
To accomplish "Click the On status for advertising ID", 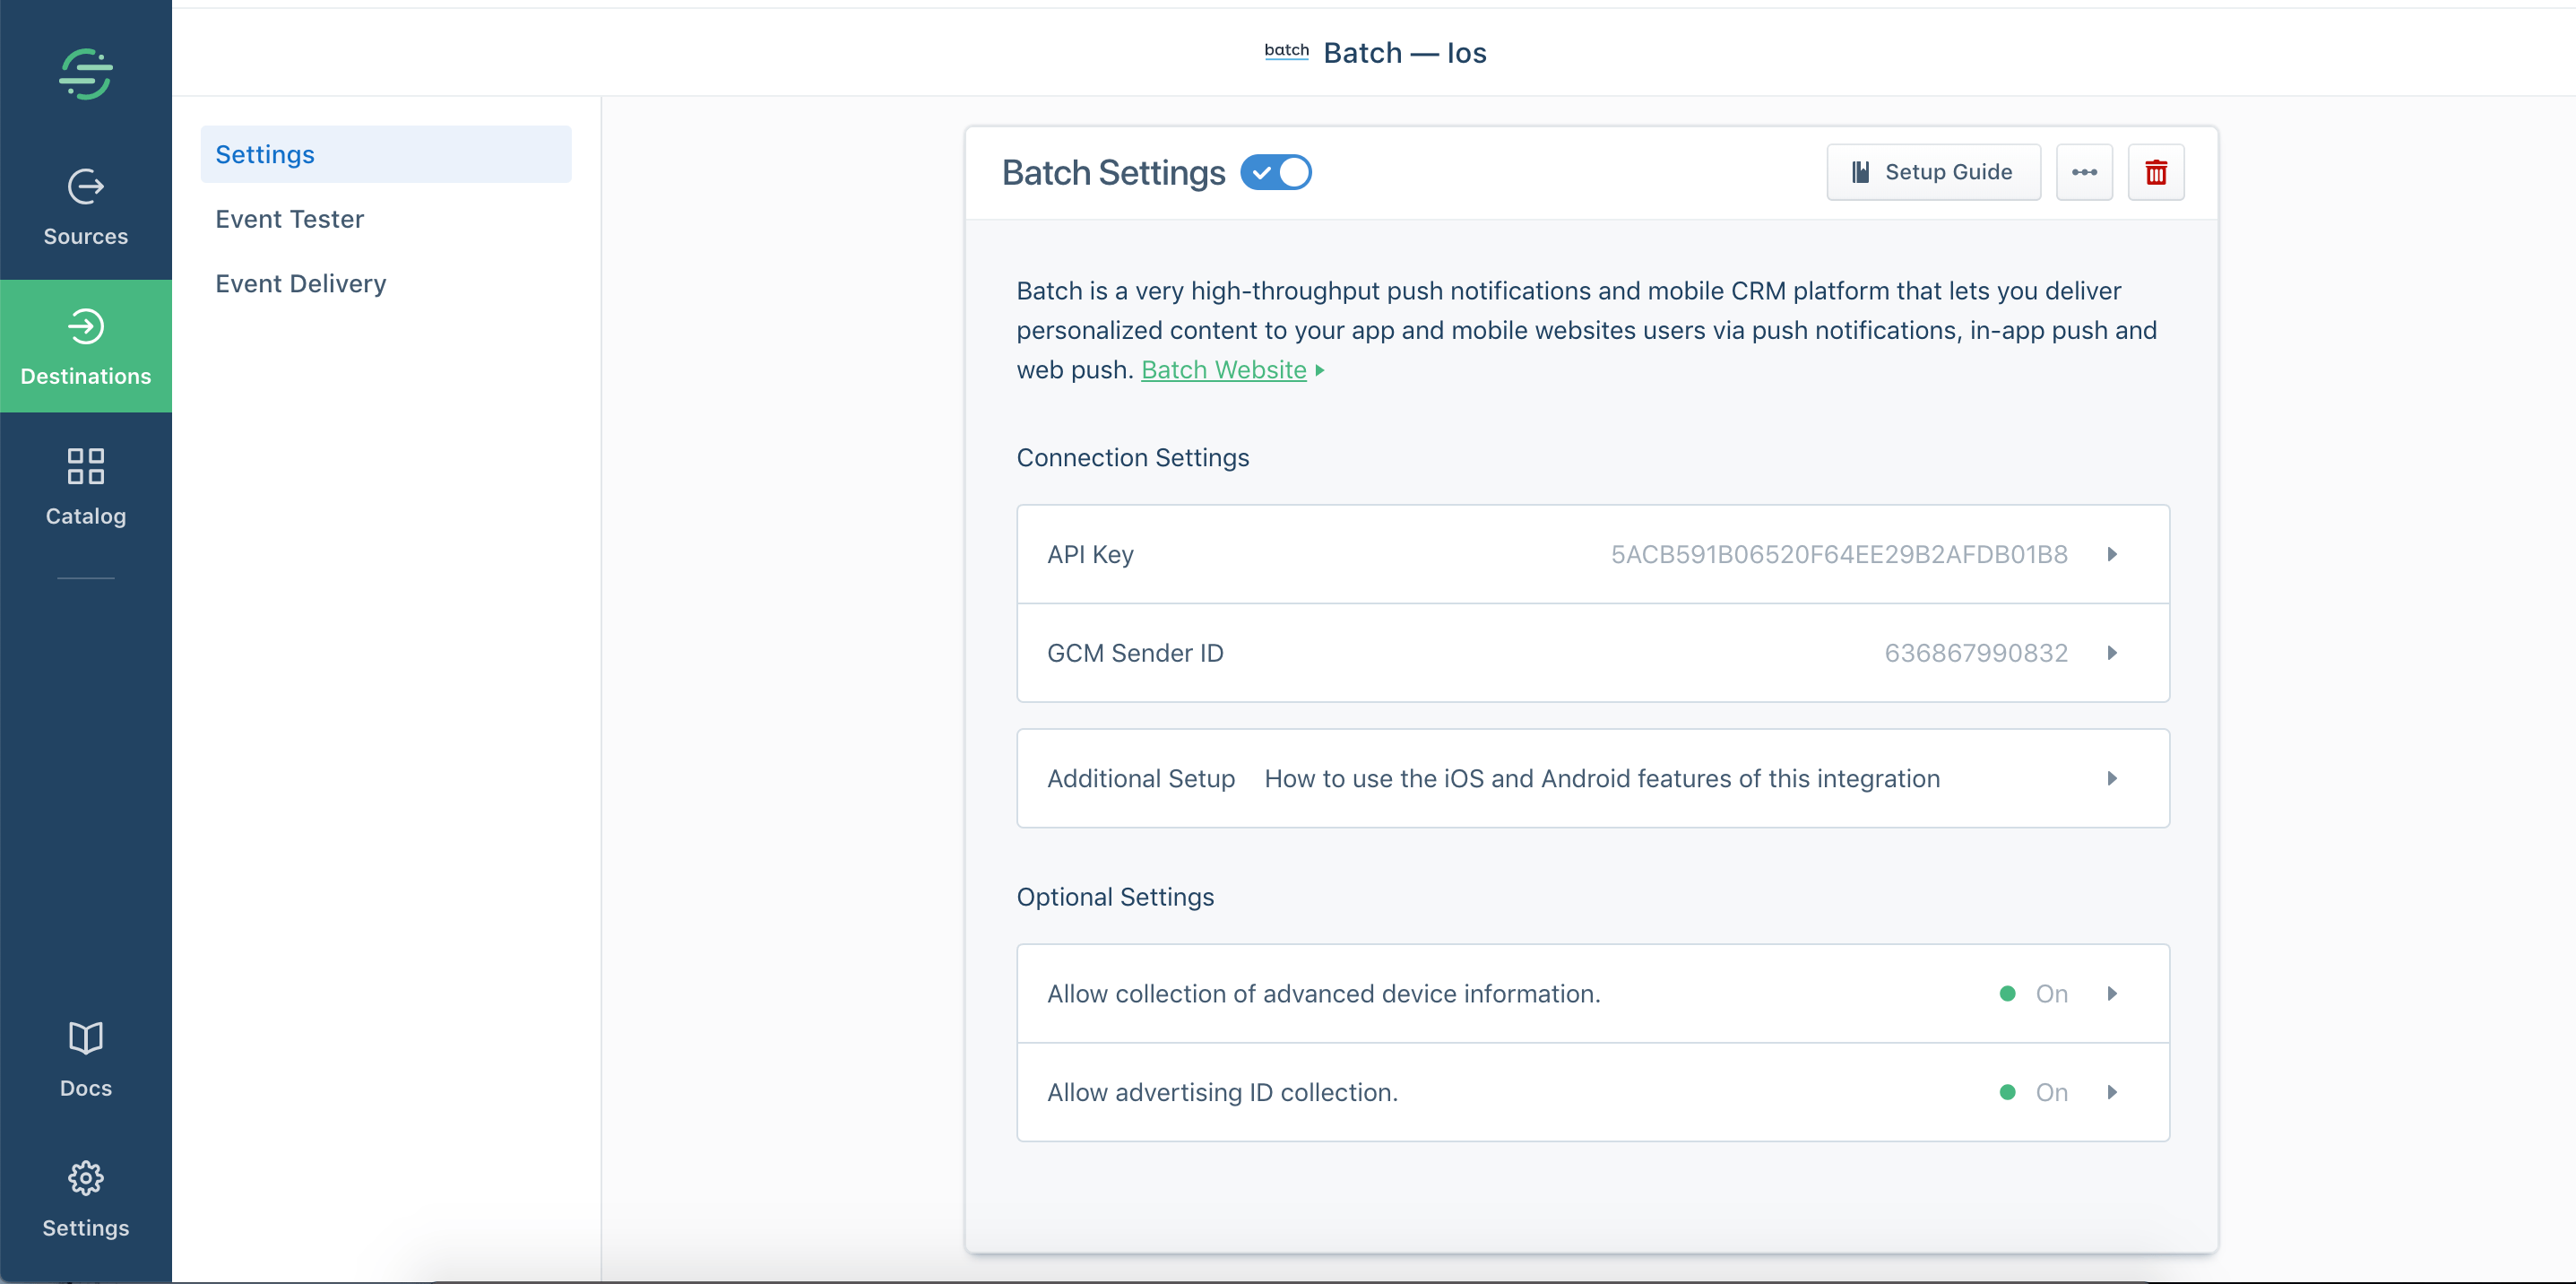I will pyautogui.click(x=2051, y=1092).
